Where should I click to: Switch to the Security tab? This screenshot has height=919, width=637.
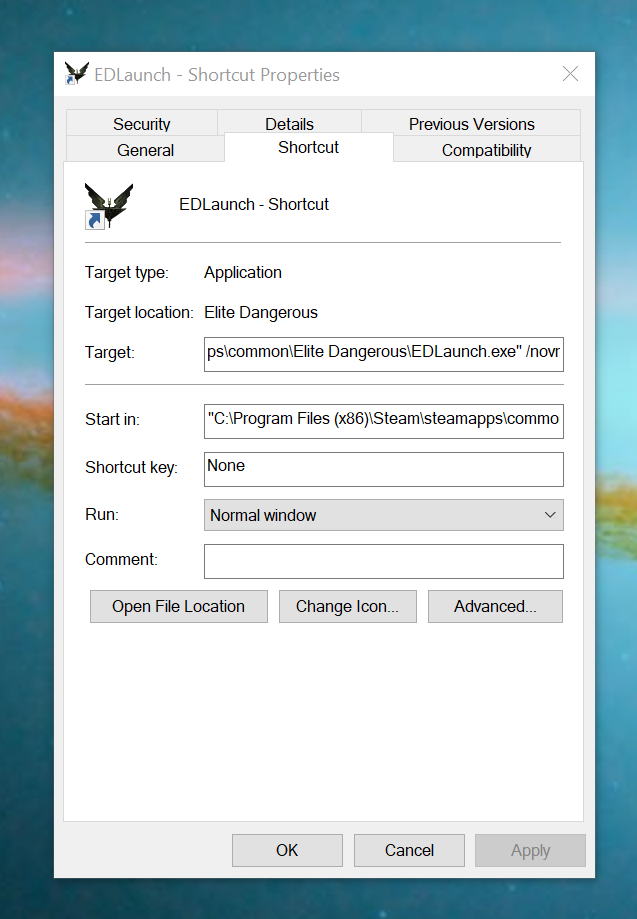(142, 124)
